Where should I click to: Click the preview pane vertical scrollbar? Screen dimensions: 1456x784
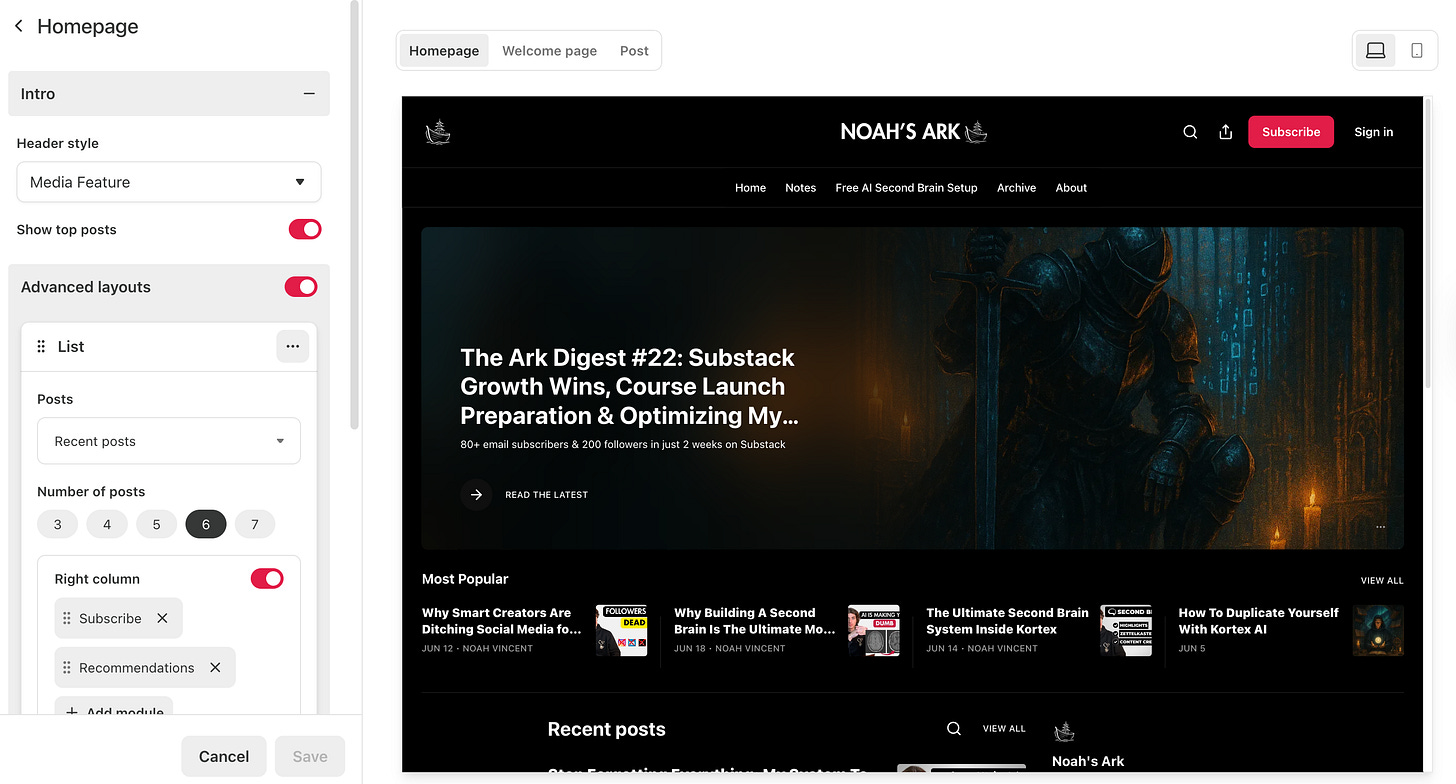click(1427, 245)
